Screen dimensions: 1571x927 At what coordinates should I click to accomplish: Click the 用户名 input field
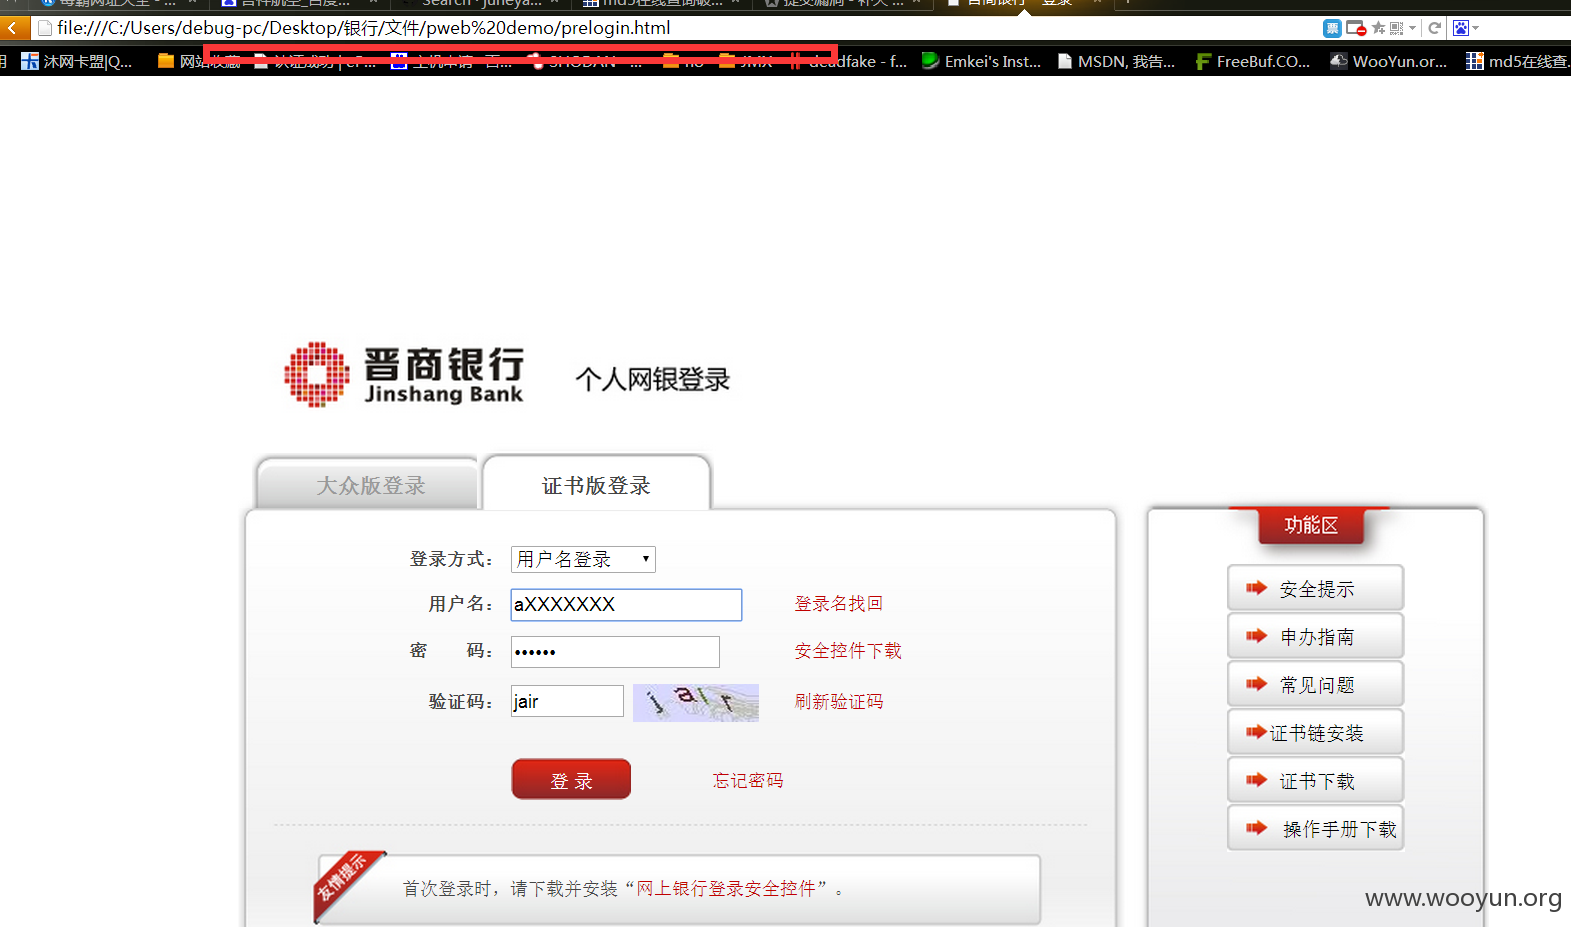tap(626, 604)
